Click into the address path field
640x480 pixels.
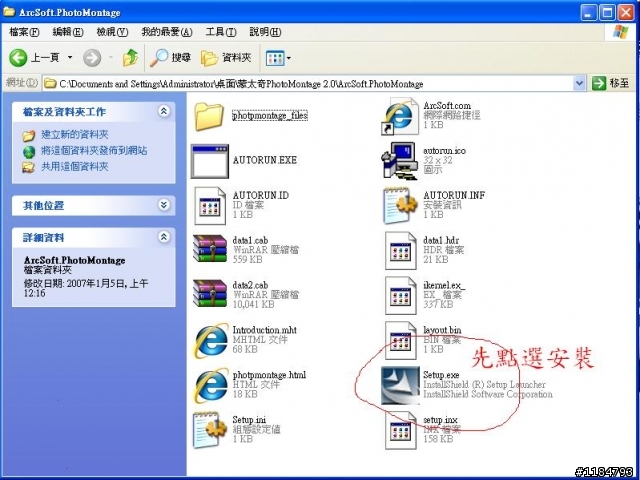[308, 84]
